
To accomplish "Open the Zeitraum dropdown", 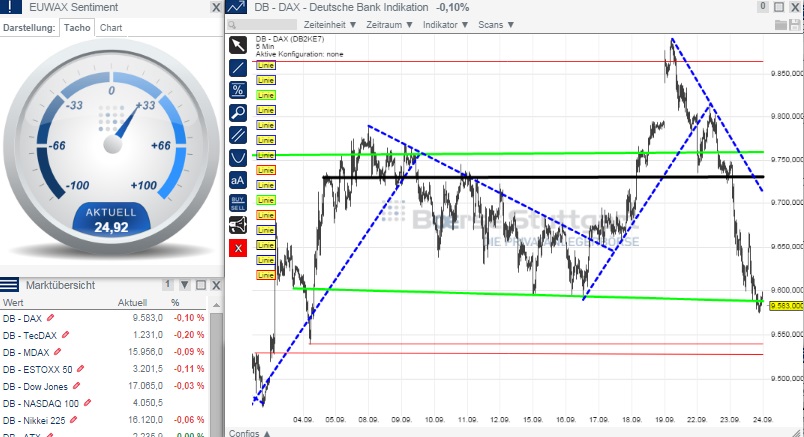I will 389,25.
